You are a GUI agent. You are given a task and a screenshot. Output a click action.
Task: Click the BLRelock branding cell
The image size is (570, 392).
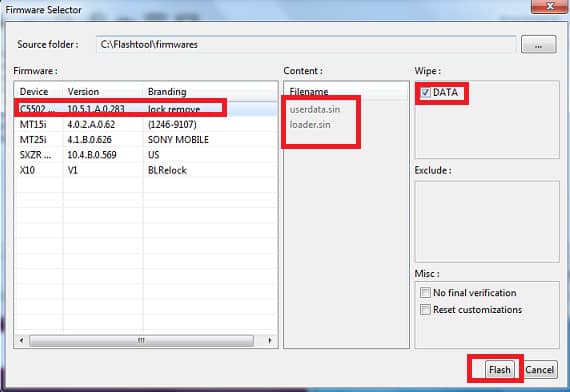click(x=167, y=170)
